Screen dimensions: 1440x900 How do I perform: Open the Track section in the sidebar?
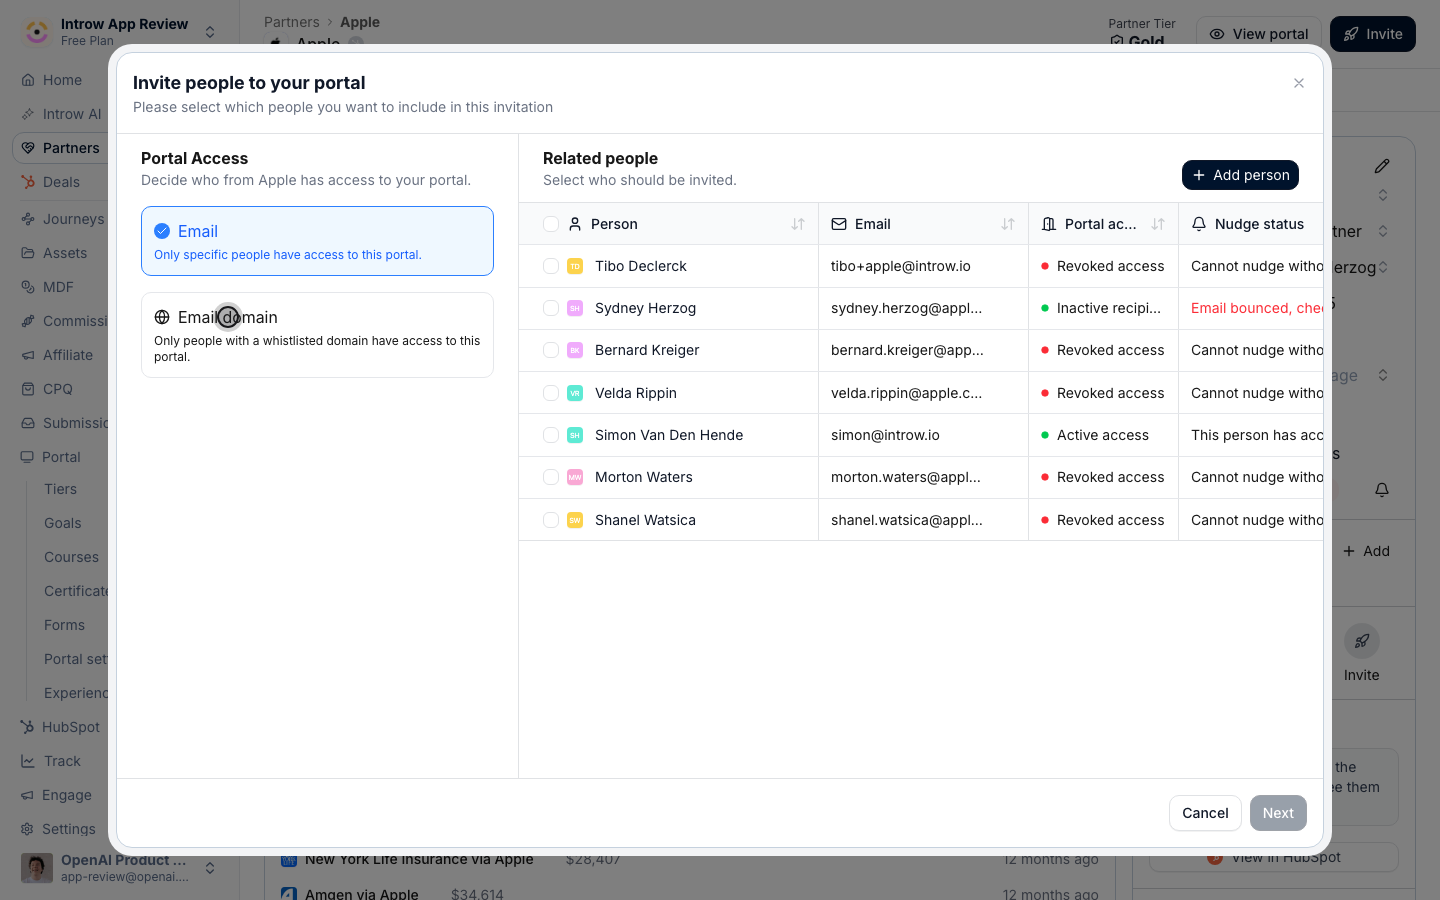point(60,761)
